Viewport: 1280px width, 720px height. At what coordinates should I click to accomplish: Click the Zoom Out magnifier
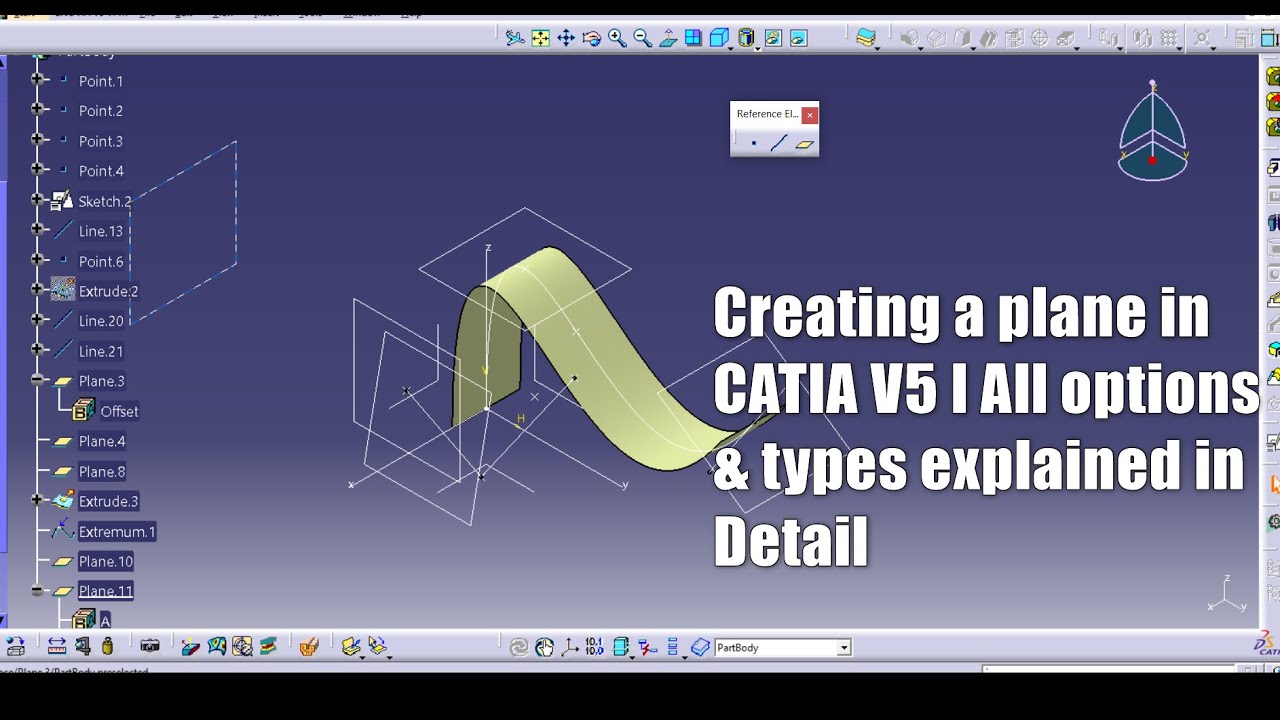pyautogui.click(x=642, y=38)
